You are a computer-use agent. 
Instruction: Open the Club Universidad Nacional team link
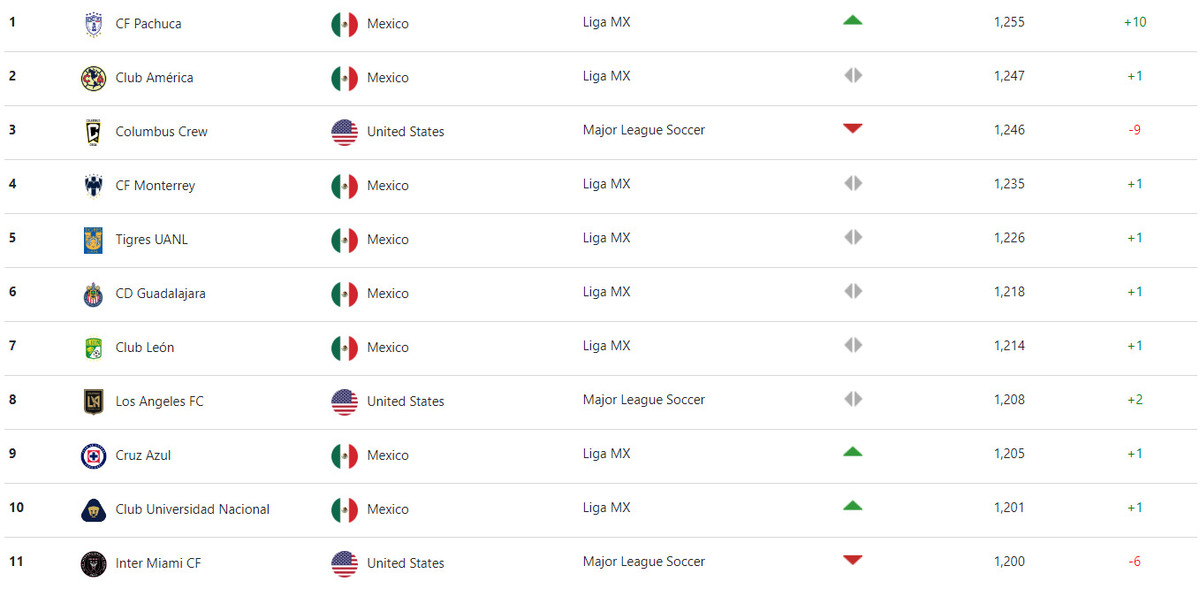(193, 509)
